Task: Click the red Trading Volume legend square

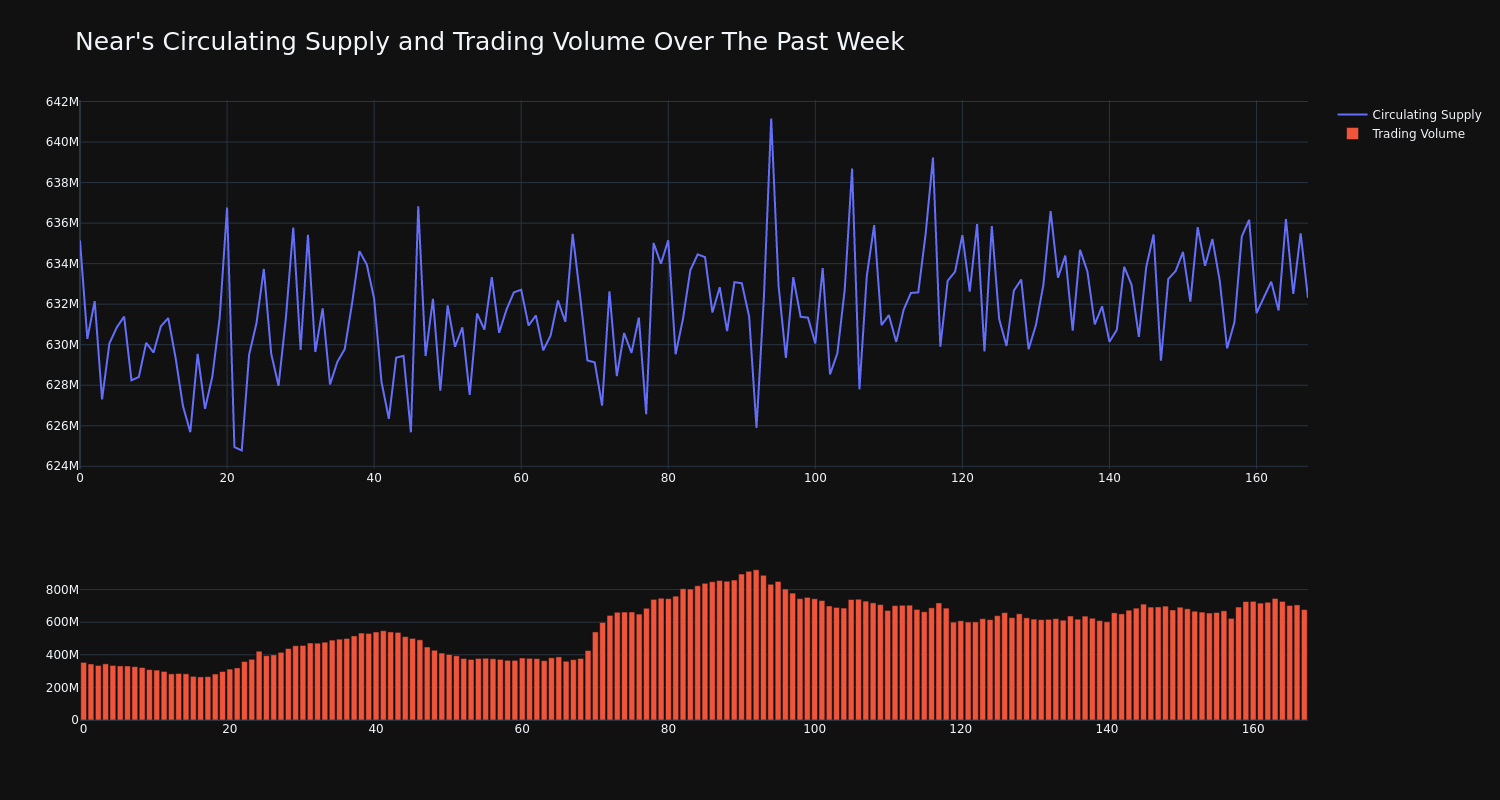Action: [x=1352, y=134]
